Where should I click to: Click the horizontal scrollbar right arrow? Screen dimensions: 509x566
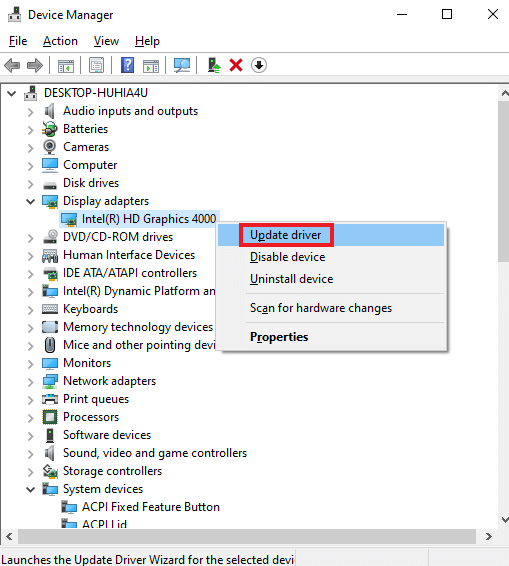[488, 537]
